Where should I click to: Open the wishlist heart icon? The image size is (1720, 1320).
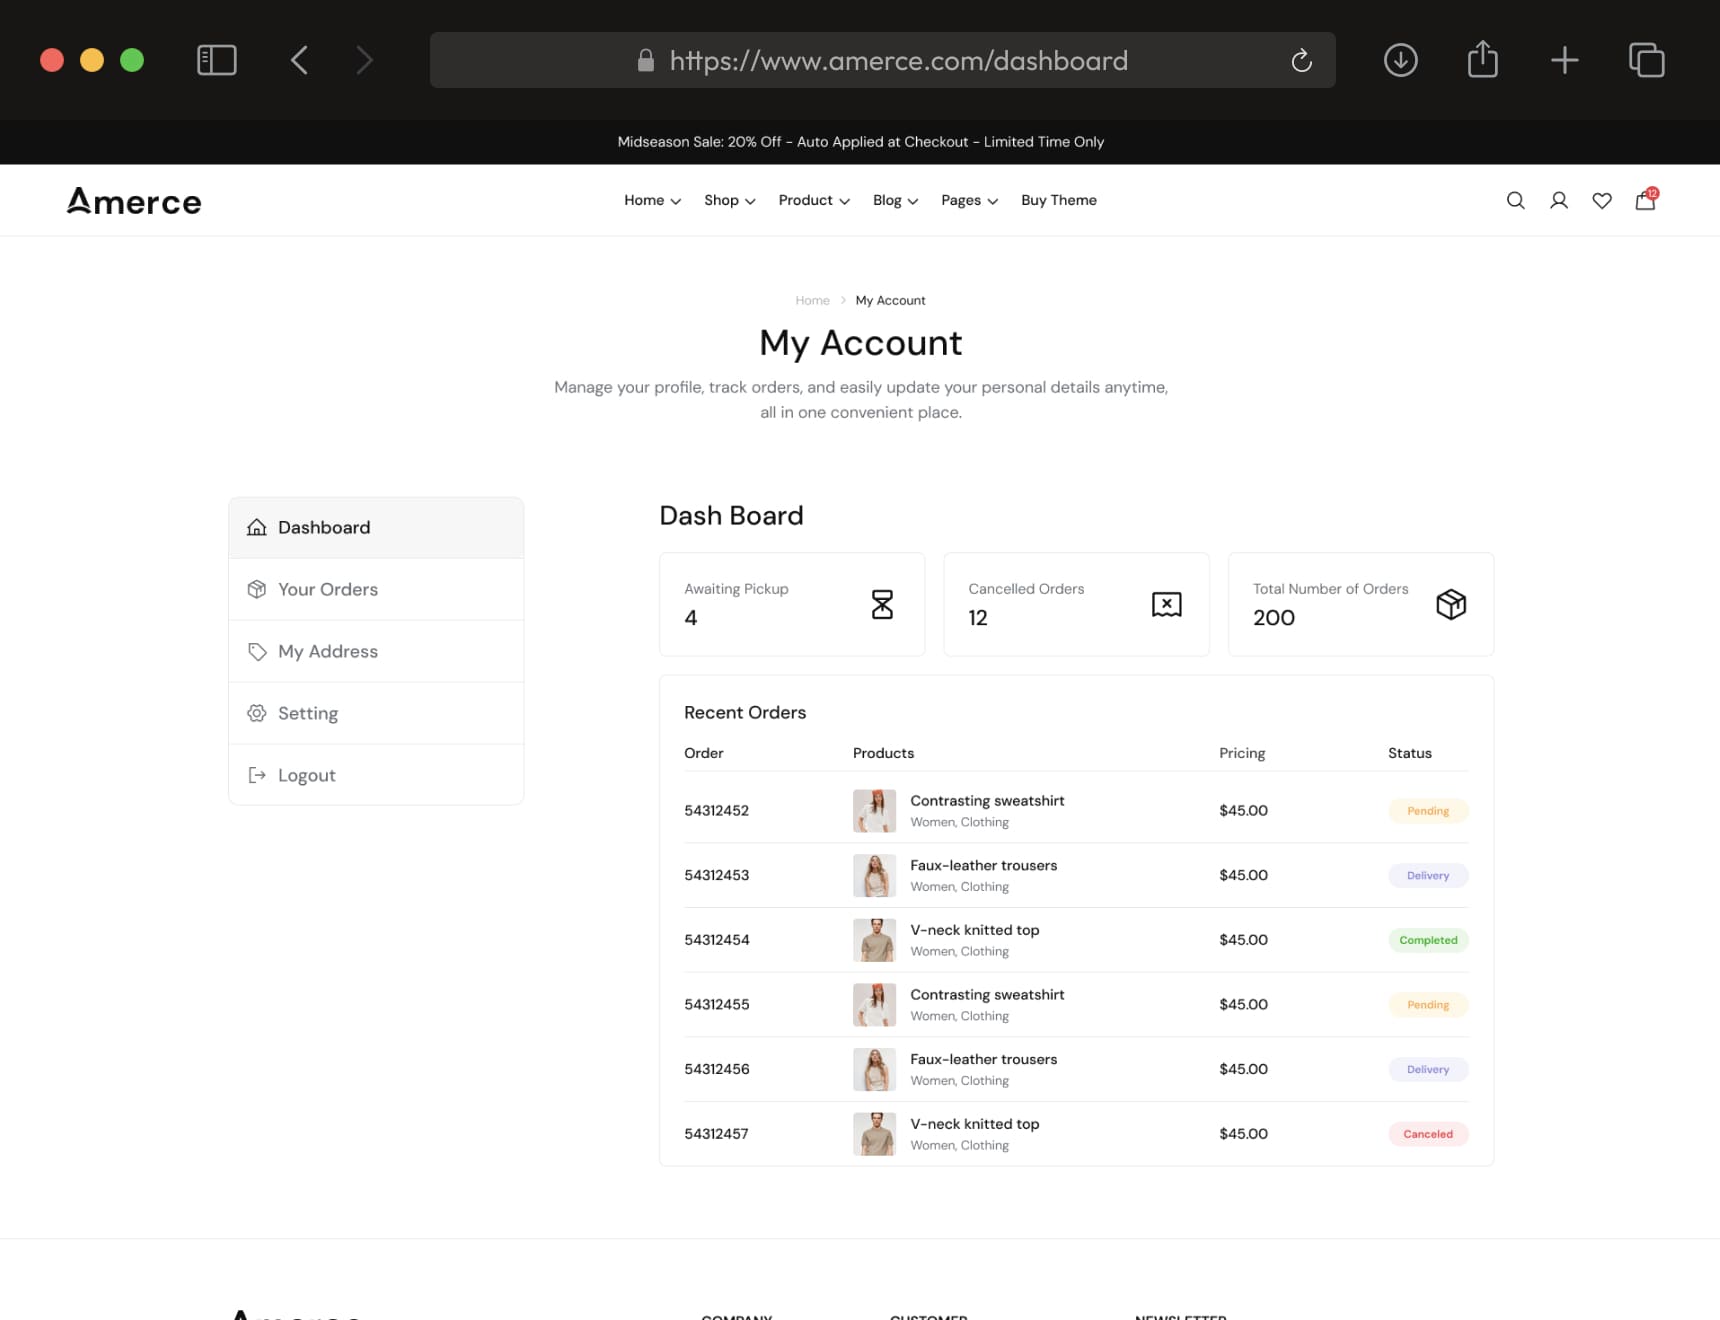1601,201
